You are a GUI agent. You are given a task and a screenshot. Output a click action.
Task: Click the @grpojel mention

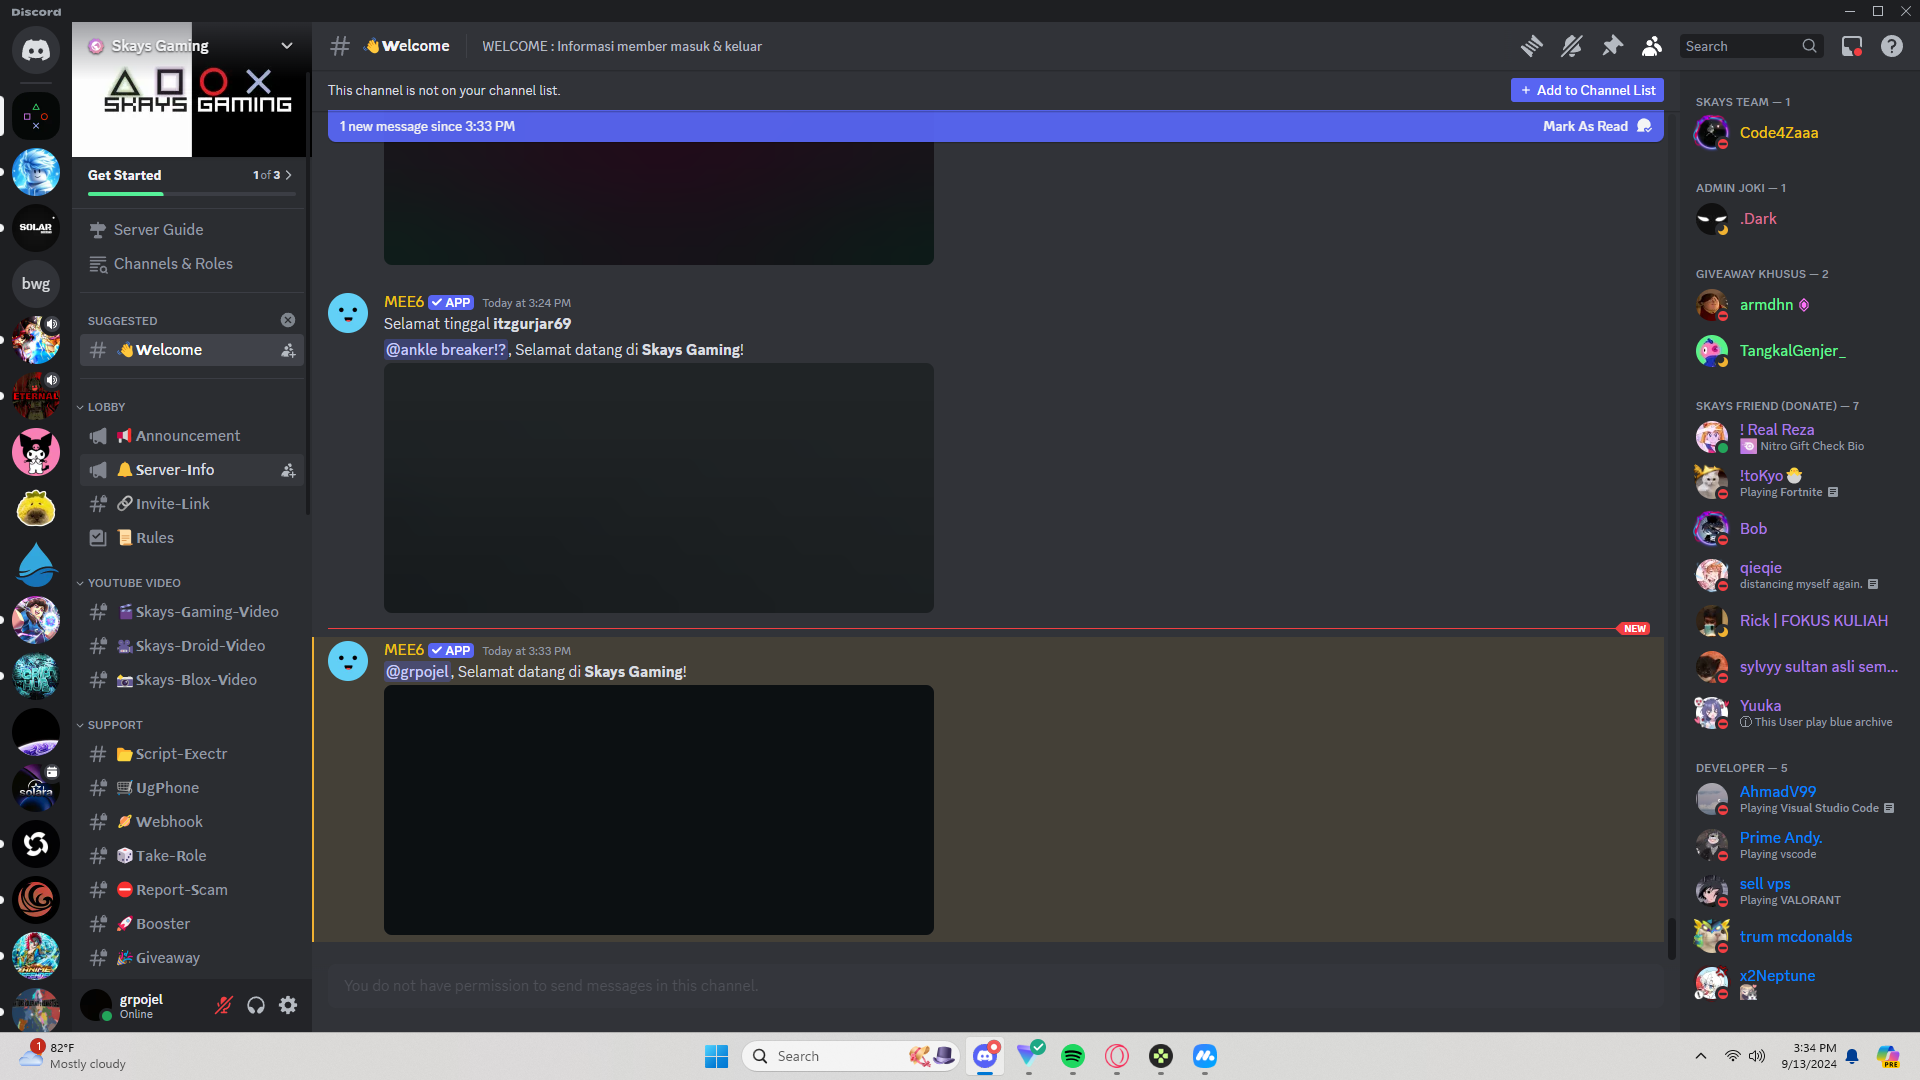click(x=418, y=672)
